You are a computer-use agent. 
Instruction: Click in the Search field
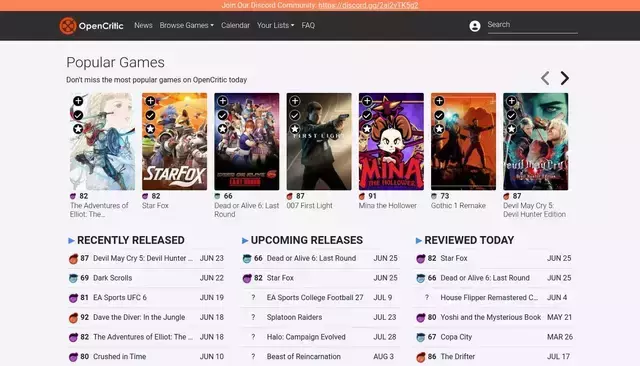pos(533,25)
